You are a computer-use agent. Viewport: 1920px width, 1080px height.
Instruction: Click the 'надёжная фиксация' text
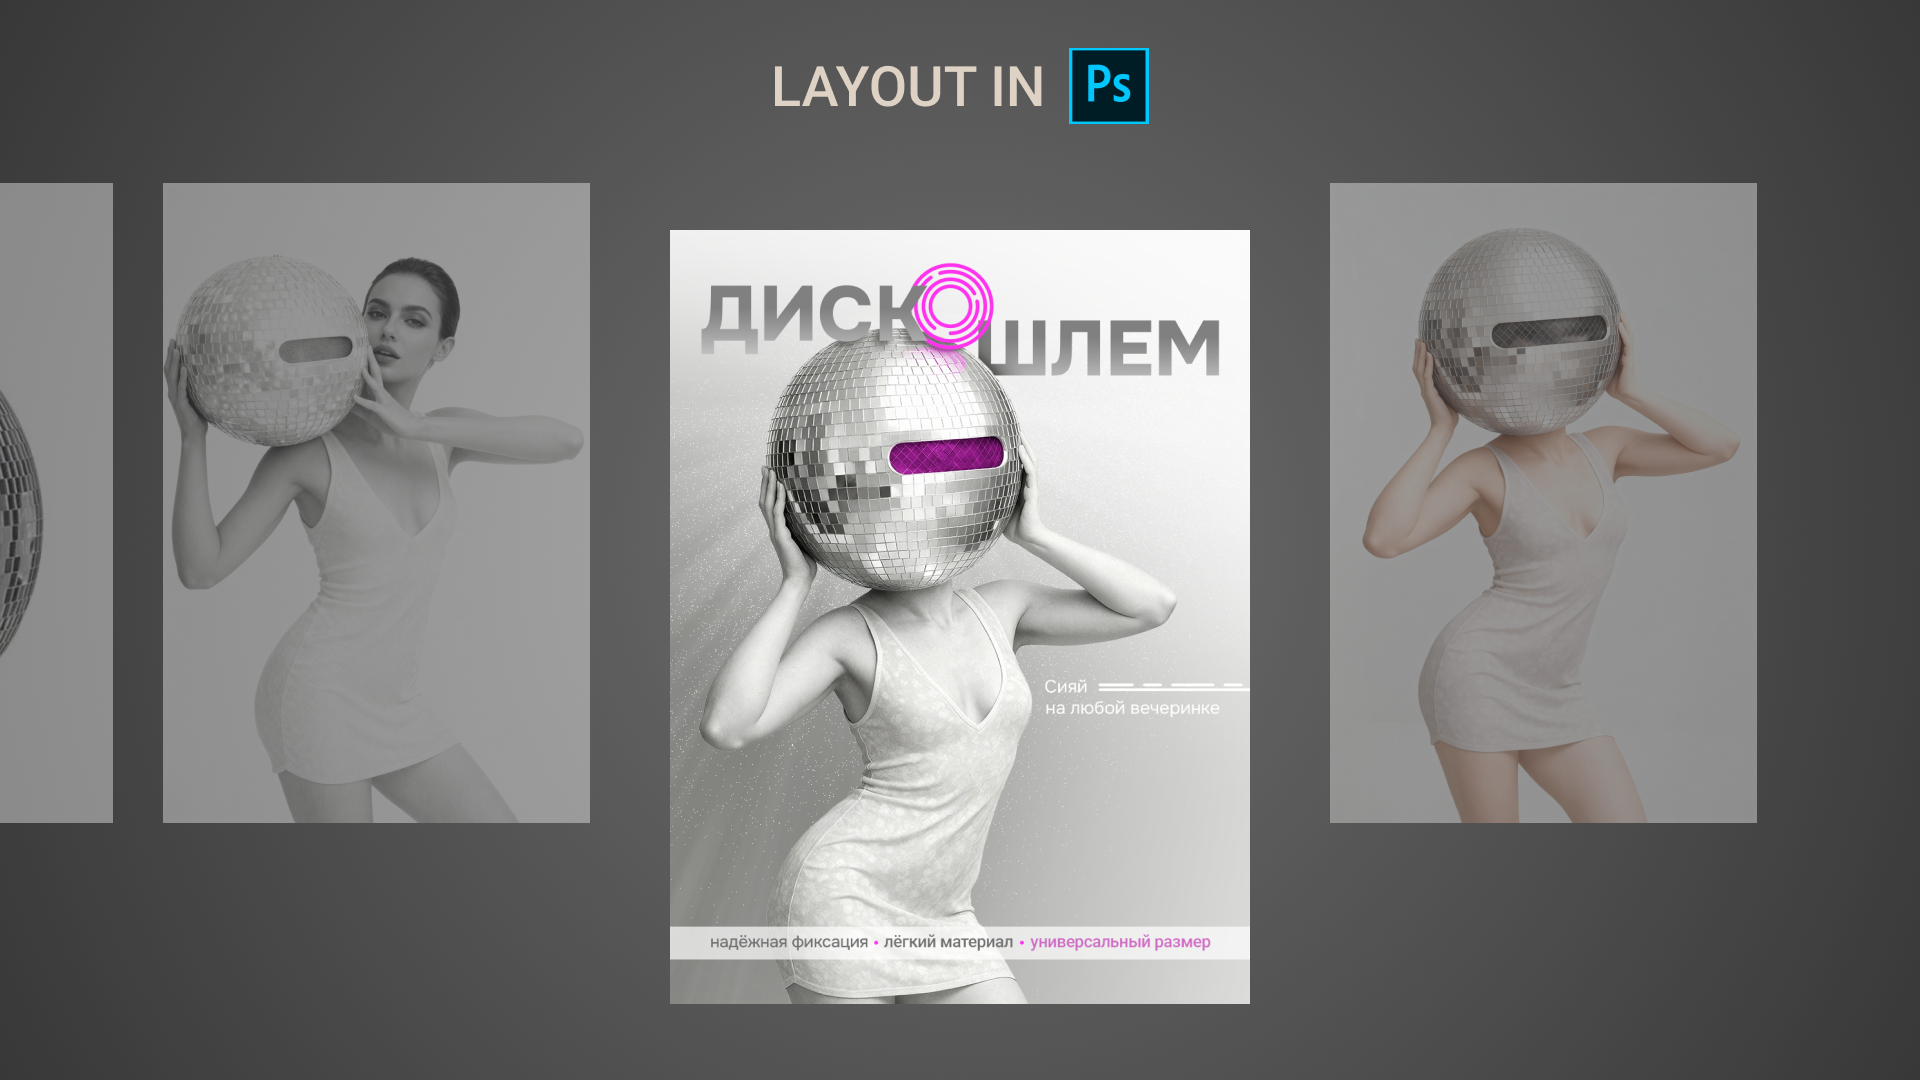point(789,942)
